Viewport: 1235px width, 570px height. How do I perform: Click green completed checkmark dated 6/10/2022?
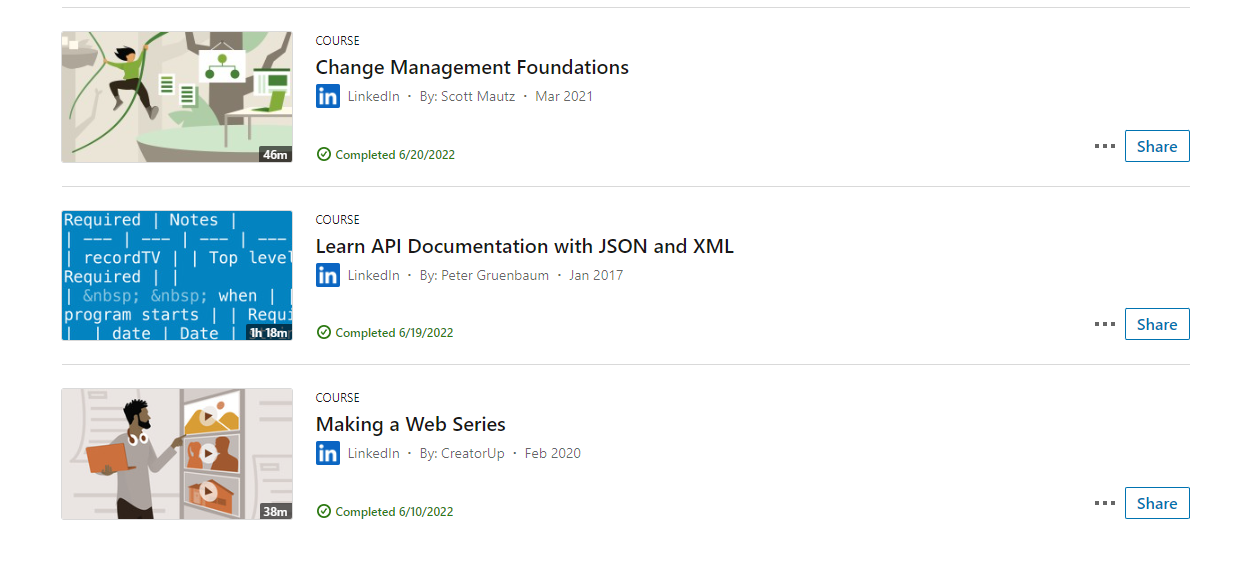tap(324, 511)
